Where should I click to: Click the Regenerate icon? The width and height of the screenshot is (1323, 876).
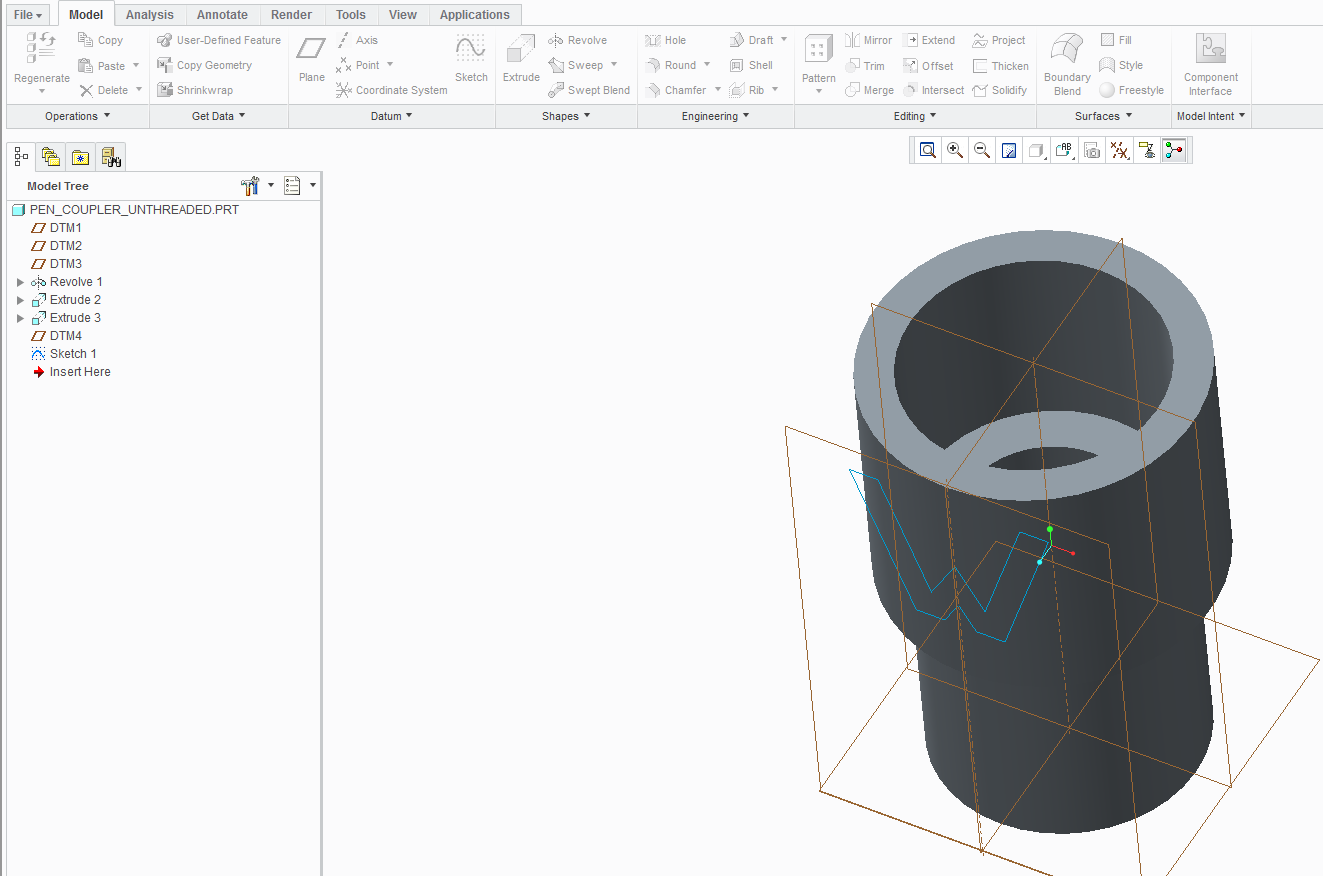[x=41, y=49]
